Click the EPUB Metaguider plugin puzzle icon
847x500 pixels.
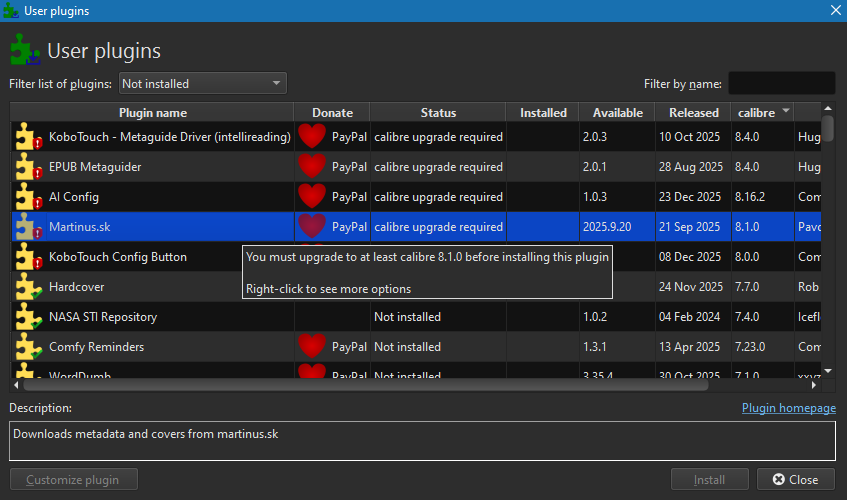[x=28, y=167]
